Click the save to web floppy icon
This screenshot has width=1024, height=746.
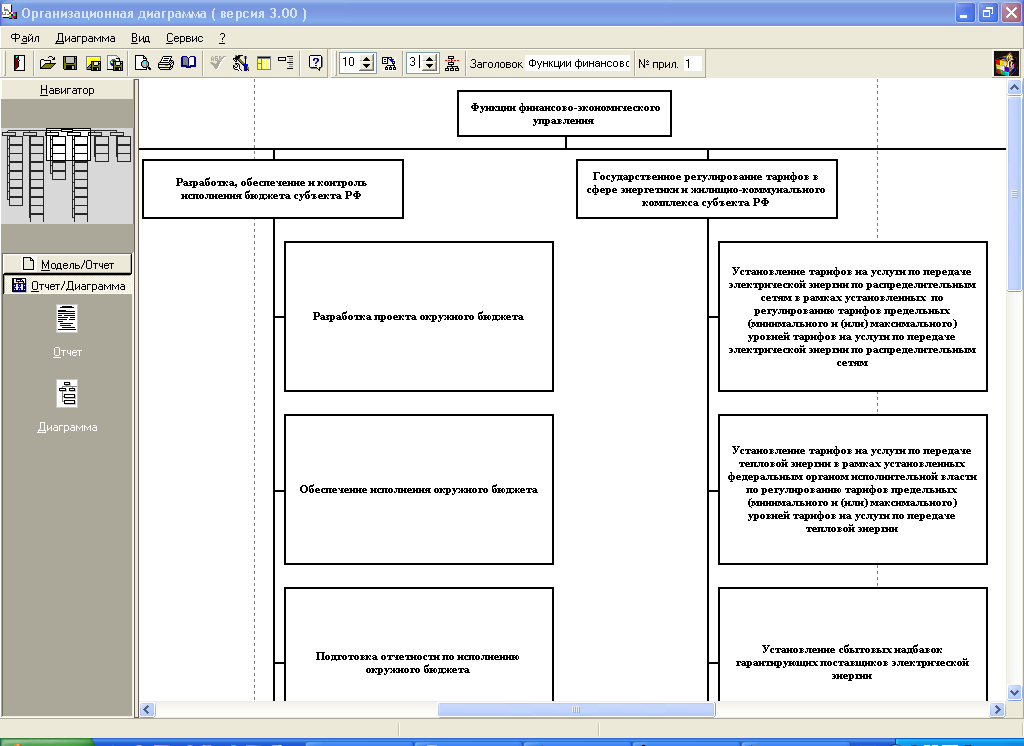point(116,63)
